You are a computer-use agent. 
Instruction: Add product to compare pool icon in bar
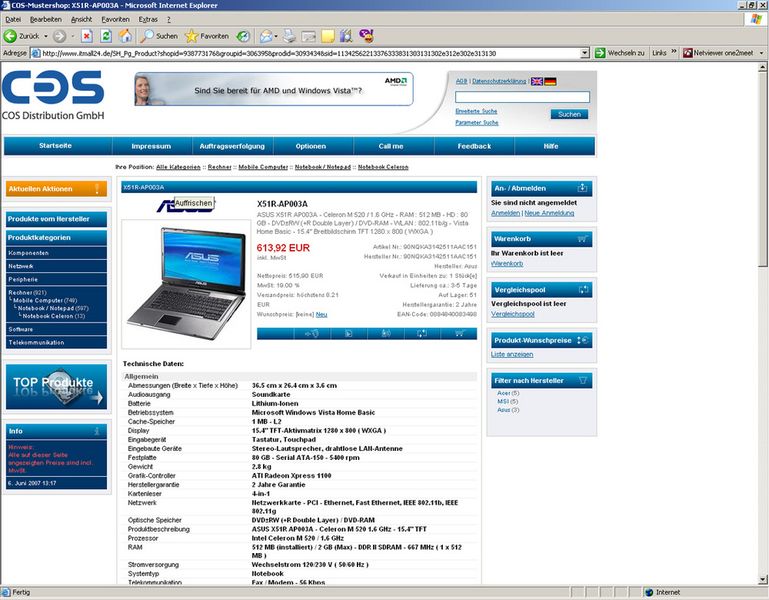click(x=422, y=334)
